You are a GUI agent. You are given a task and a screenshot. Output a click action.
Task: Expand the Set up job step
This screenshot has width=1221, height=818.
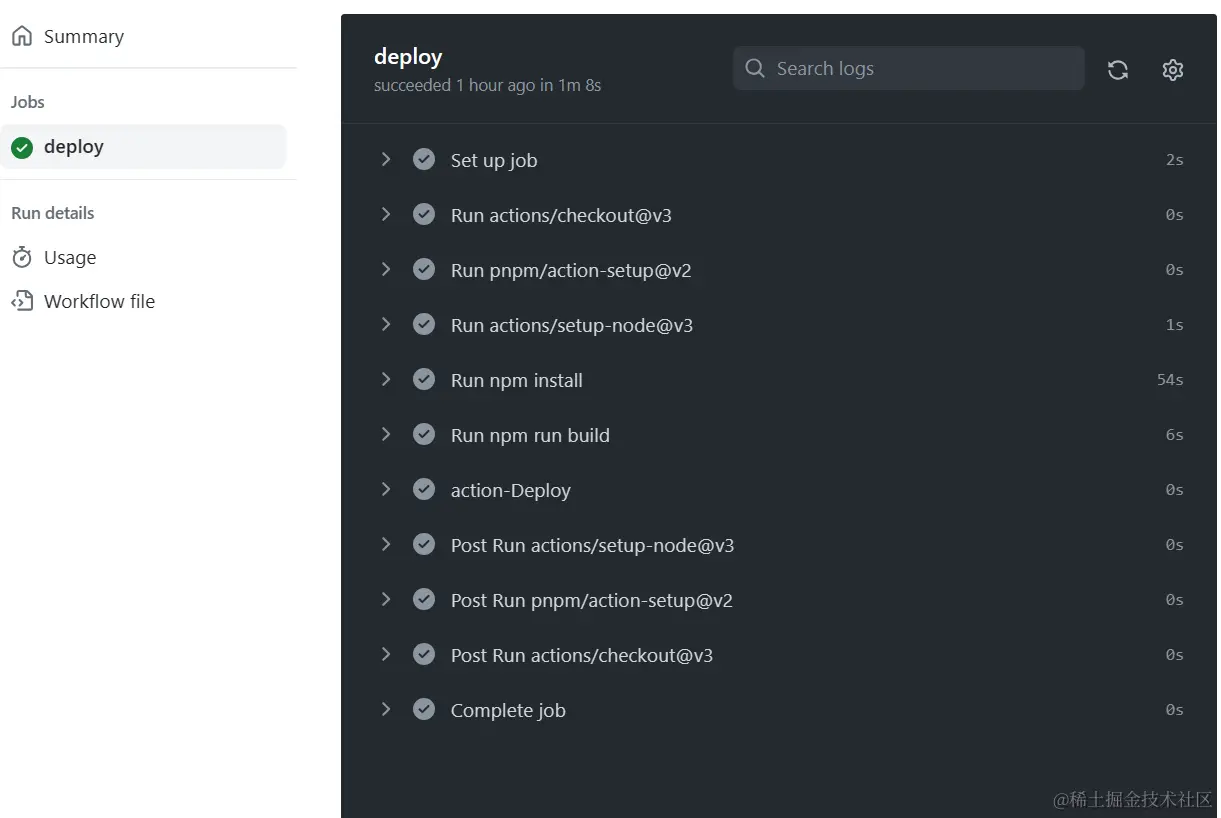click(x=386, y=160)
